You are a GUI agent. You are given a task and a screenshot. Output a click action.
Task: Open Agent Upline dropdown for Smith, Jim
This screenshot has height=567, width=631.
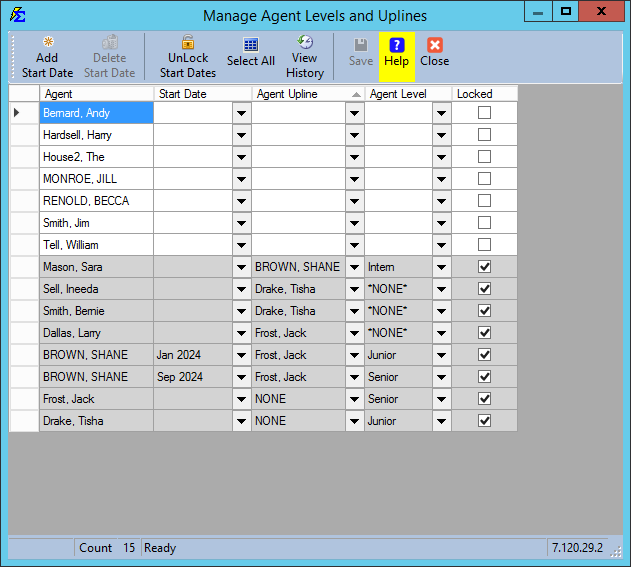(355, 223)
